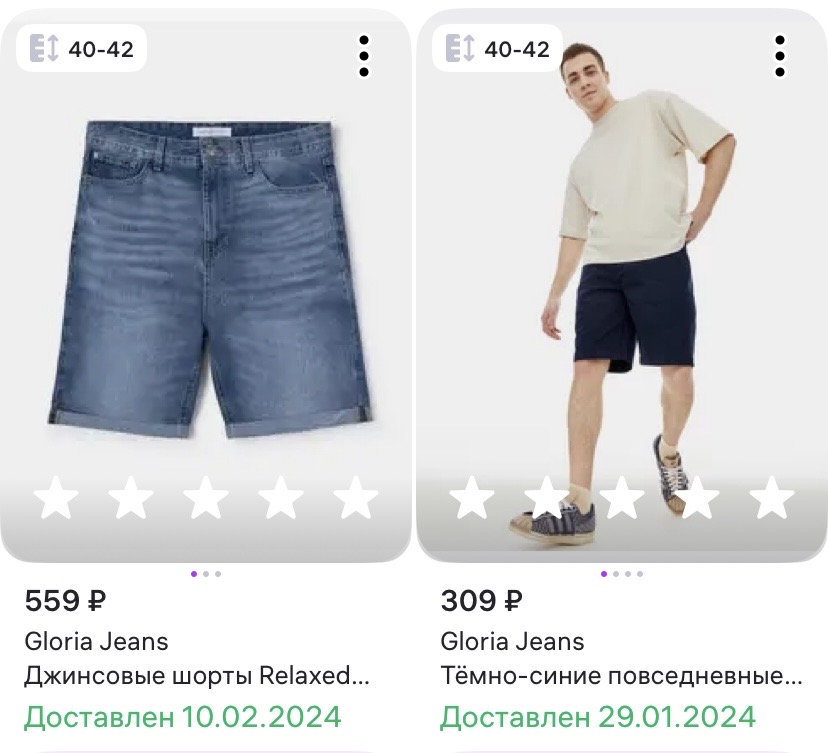Rate denim shorts three stars
This screenshot has height=753, width=828.
(x=205, y=497)
